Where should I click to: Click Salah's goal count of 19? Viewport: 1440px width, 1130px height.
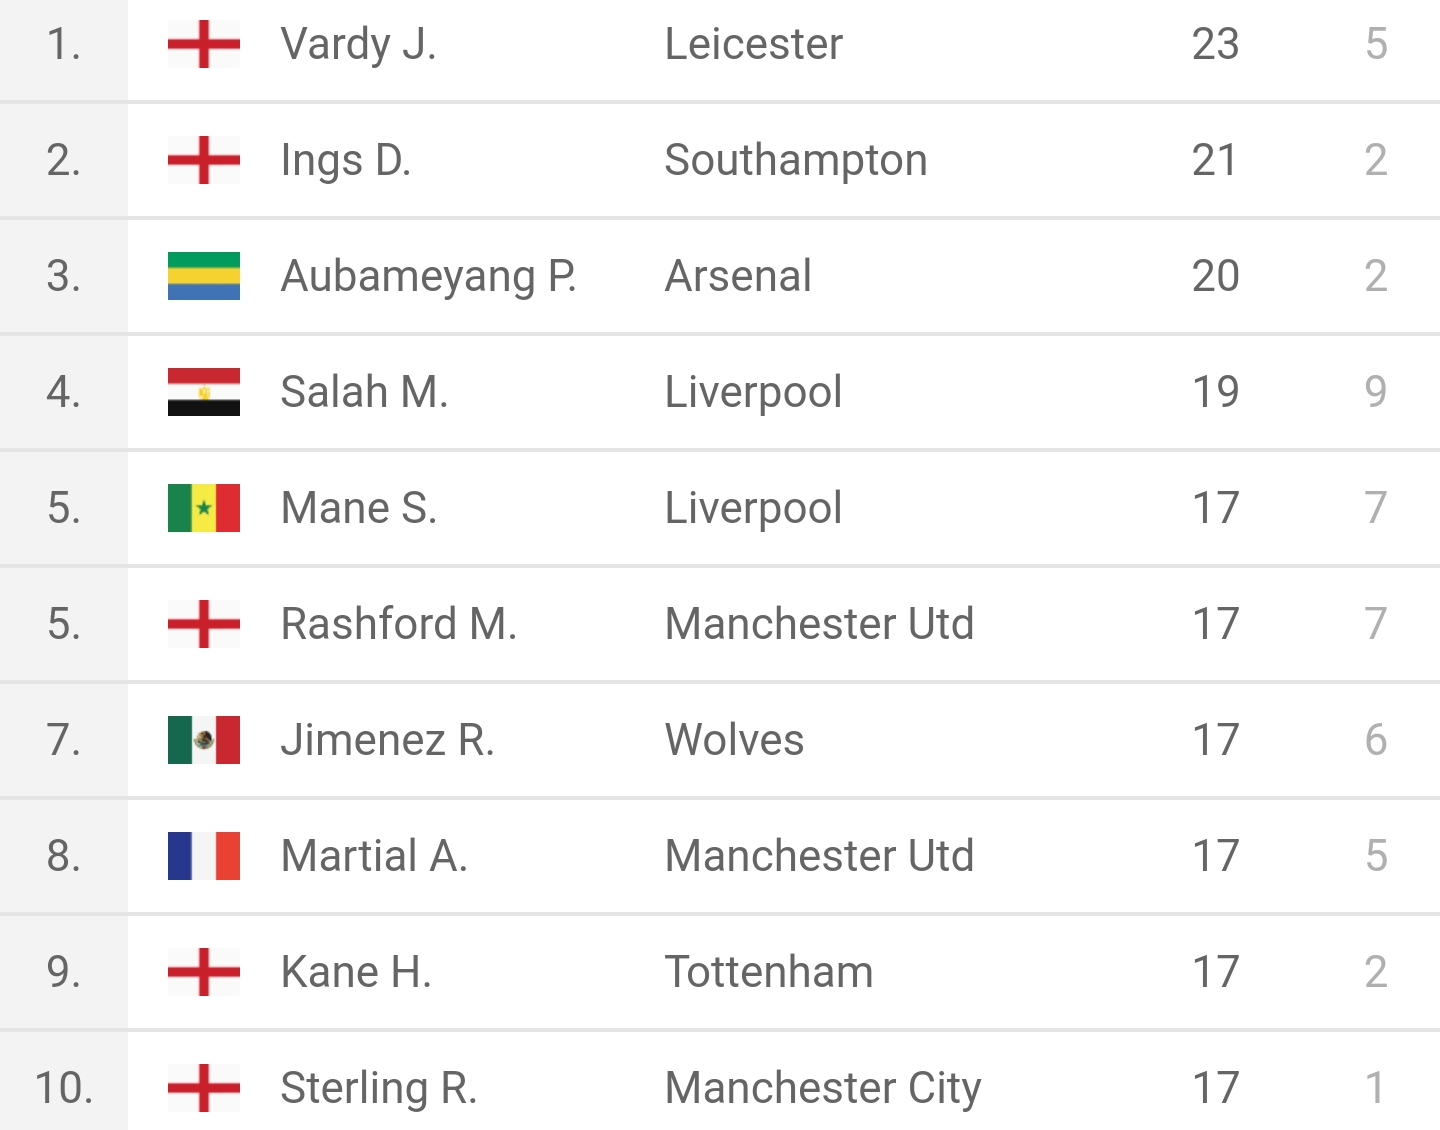coord(1215,392)
